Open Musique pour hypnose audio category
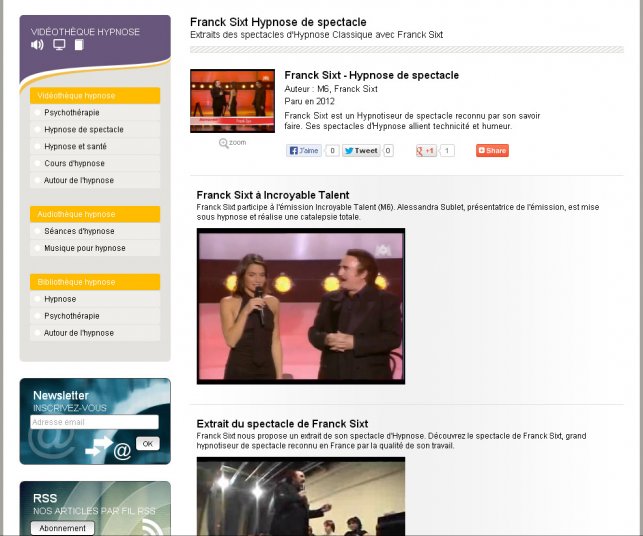643x536 pixels. (x=85, y=248)
